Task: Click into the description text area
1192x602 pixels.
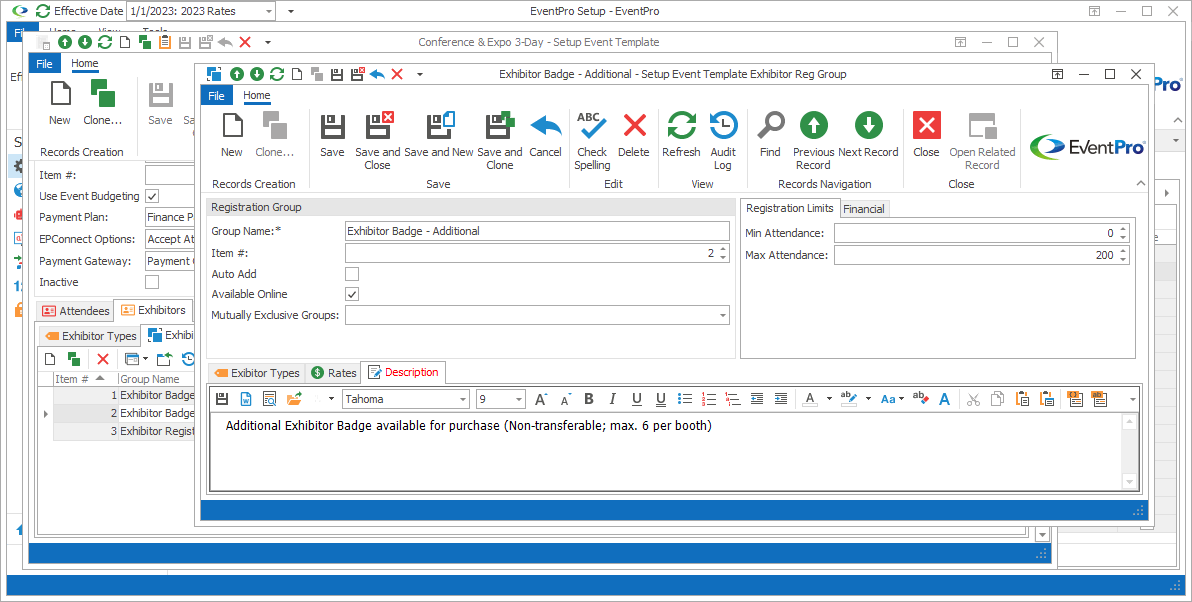Action: point(666,451)
